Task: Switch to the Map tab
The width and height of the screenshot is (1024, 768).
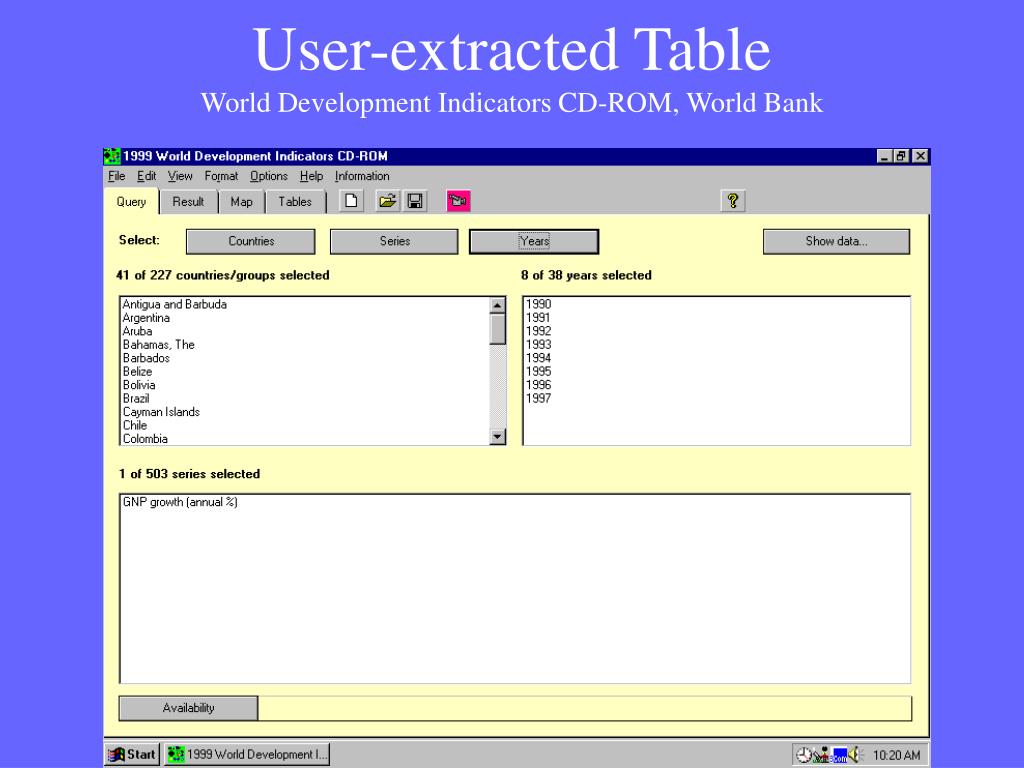Action: coord(241,202)
